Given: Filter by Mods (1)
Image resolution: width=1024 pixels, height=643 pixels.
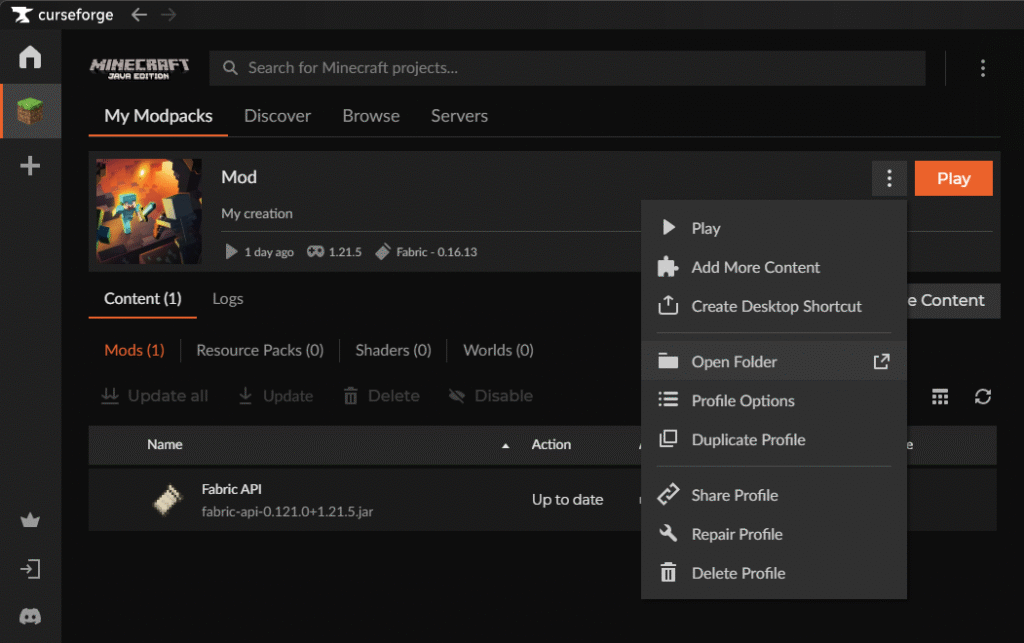Looking at the screenshot, I should click(135, 351).
